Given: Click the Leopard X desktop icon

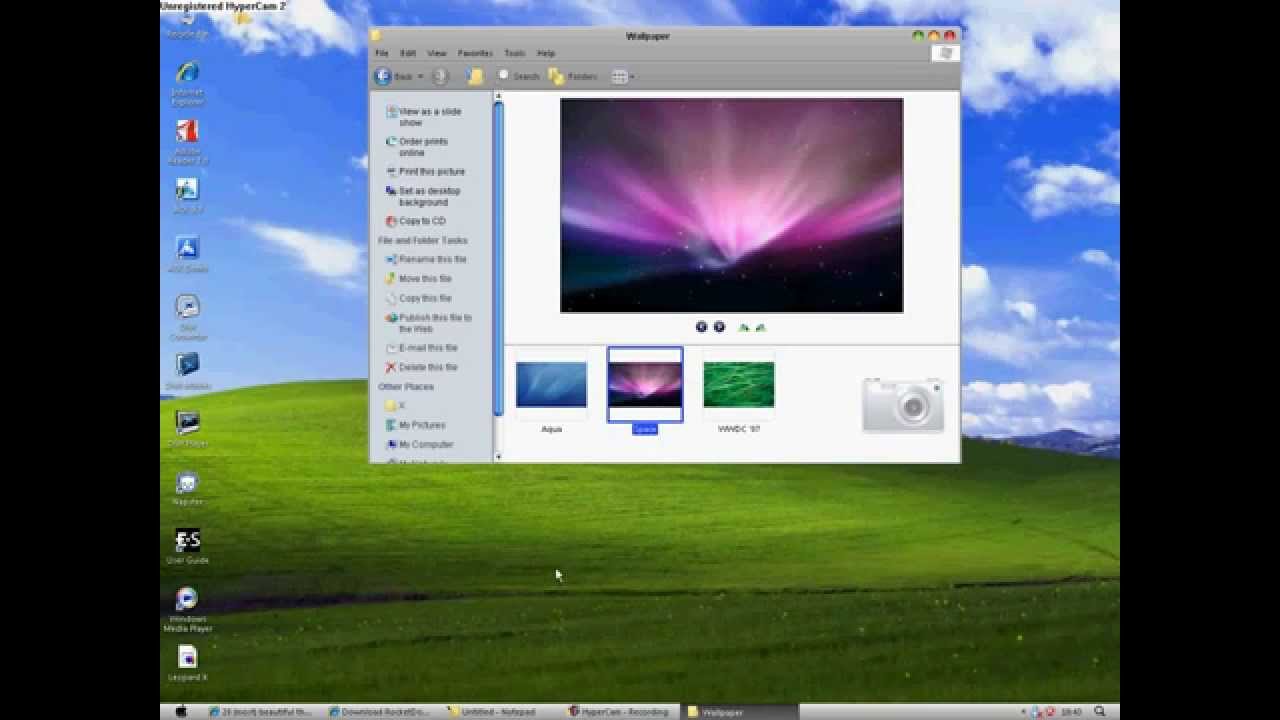Looking at the screenshot, I should 187,663.
